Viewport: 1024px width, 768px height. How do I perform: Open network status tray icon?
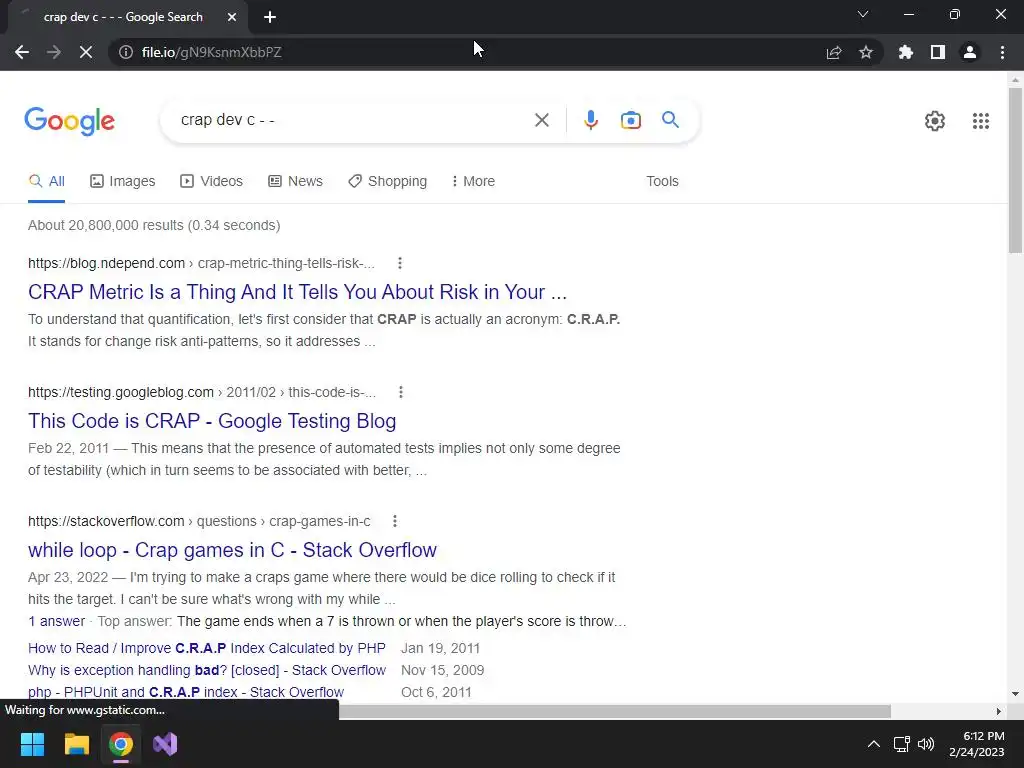pos(902,744)
